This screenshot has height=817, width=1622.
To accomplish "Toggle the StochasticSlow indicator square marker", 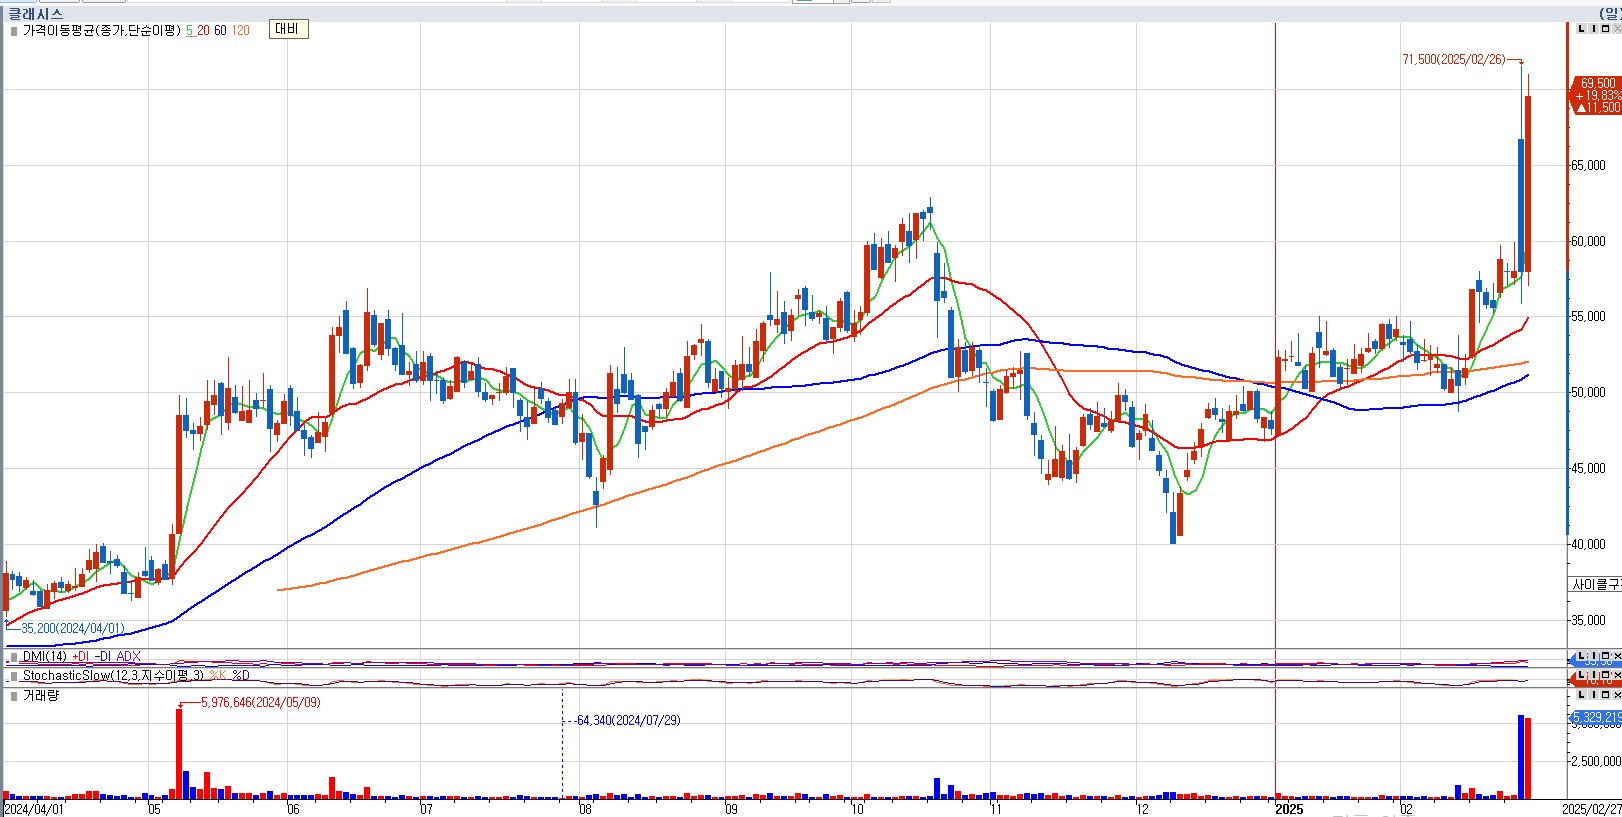I will [x=13, y=677].
